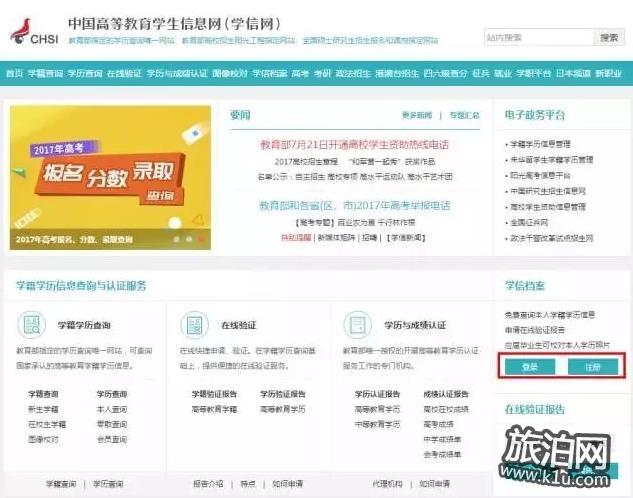Image resolution: width=633 pixels, height=498 pixels.
Task: Click the 专题汇总 link
Action: pos(465,115)
